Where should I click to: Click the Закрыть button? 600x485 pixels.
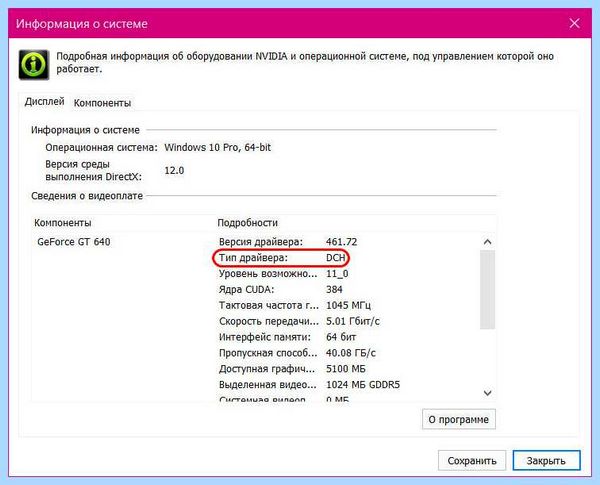pyautogui.click(x=546, y=461)
